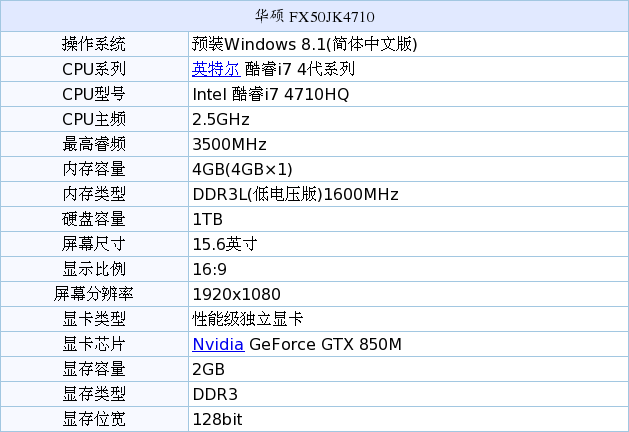The width and height of the screenshot is (629, 432).
Task: Click the CPU主频 label cell
Action: [x=94, y=119]
